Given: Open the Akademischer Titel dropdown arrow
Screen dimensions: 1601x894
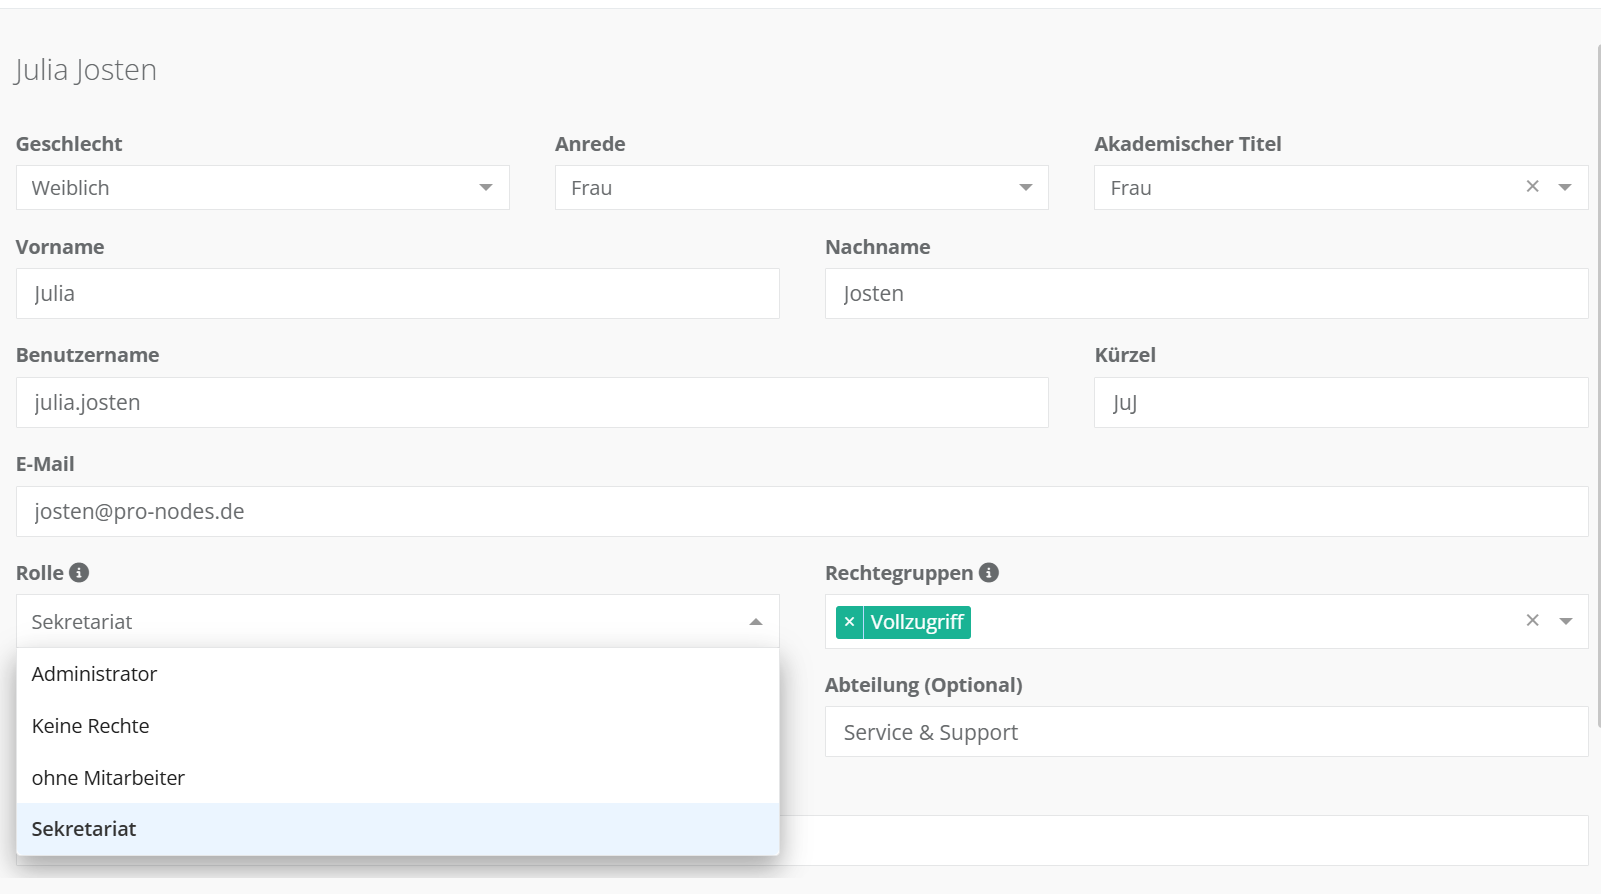Looking at the screenshot, I should point(1565,188).
